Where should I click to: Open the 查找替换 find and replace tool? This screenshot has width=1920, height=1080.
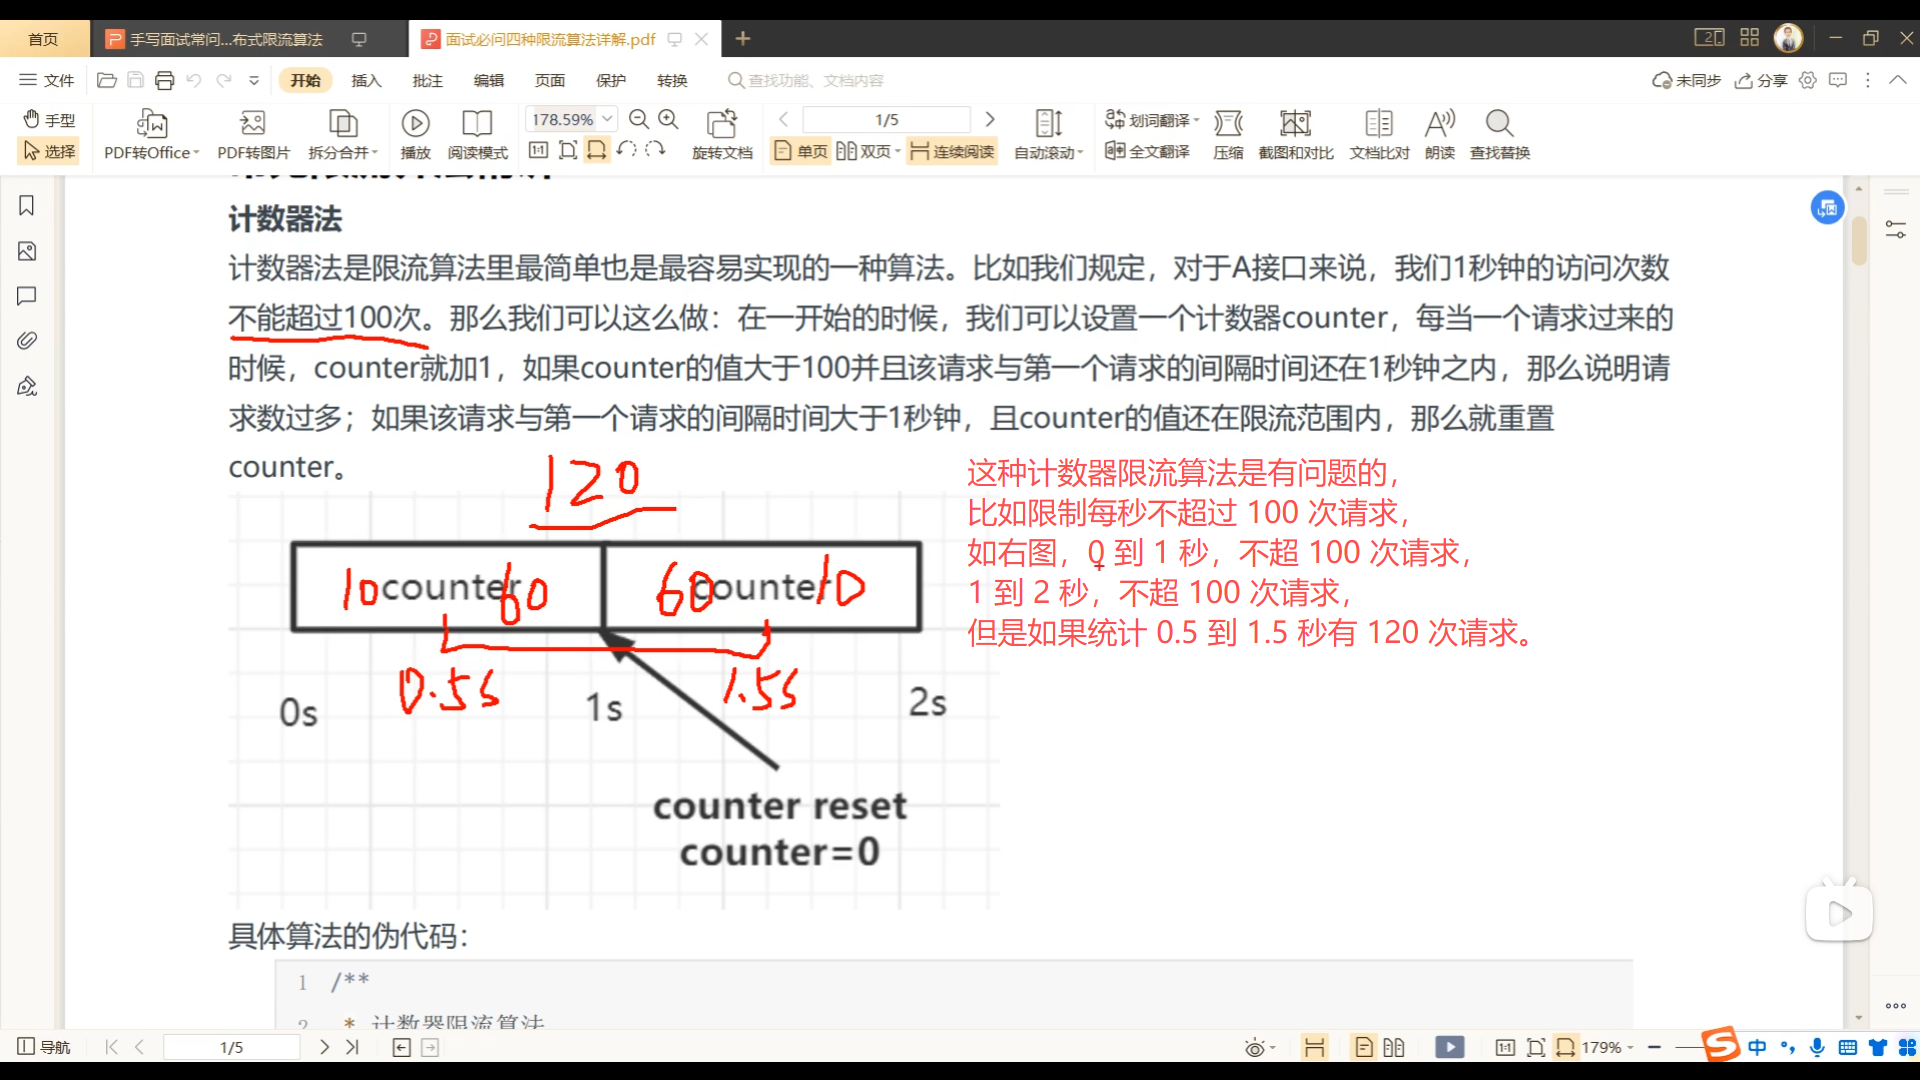point(1499,124)
